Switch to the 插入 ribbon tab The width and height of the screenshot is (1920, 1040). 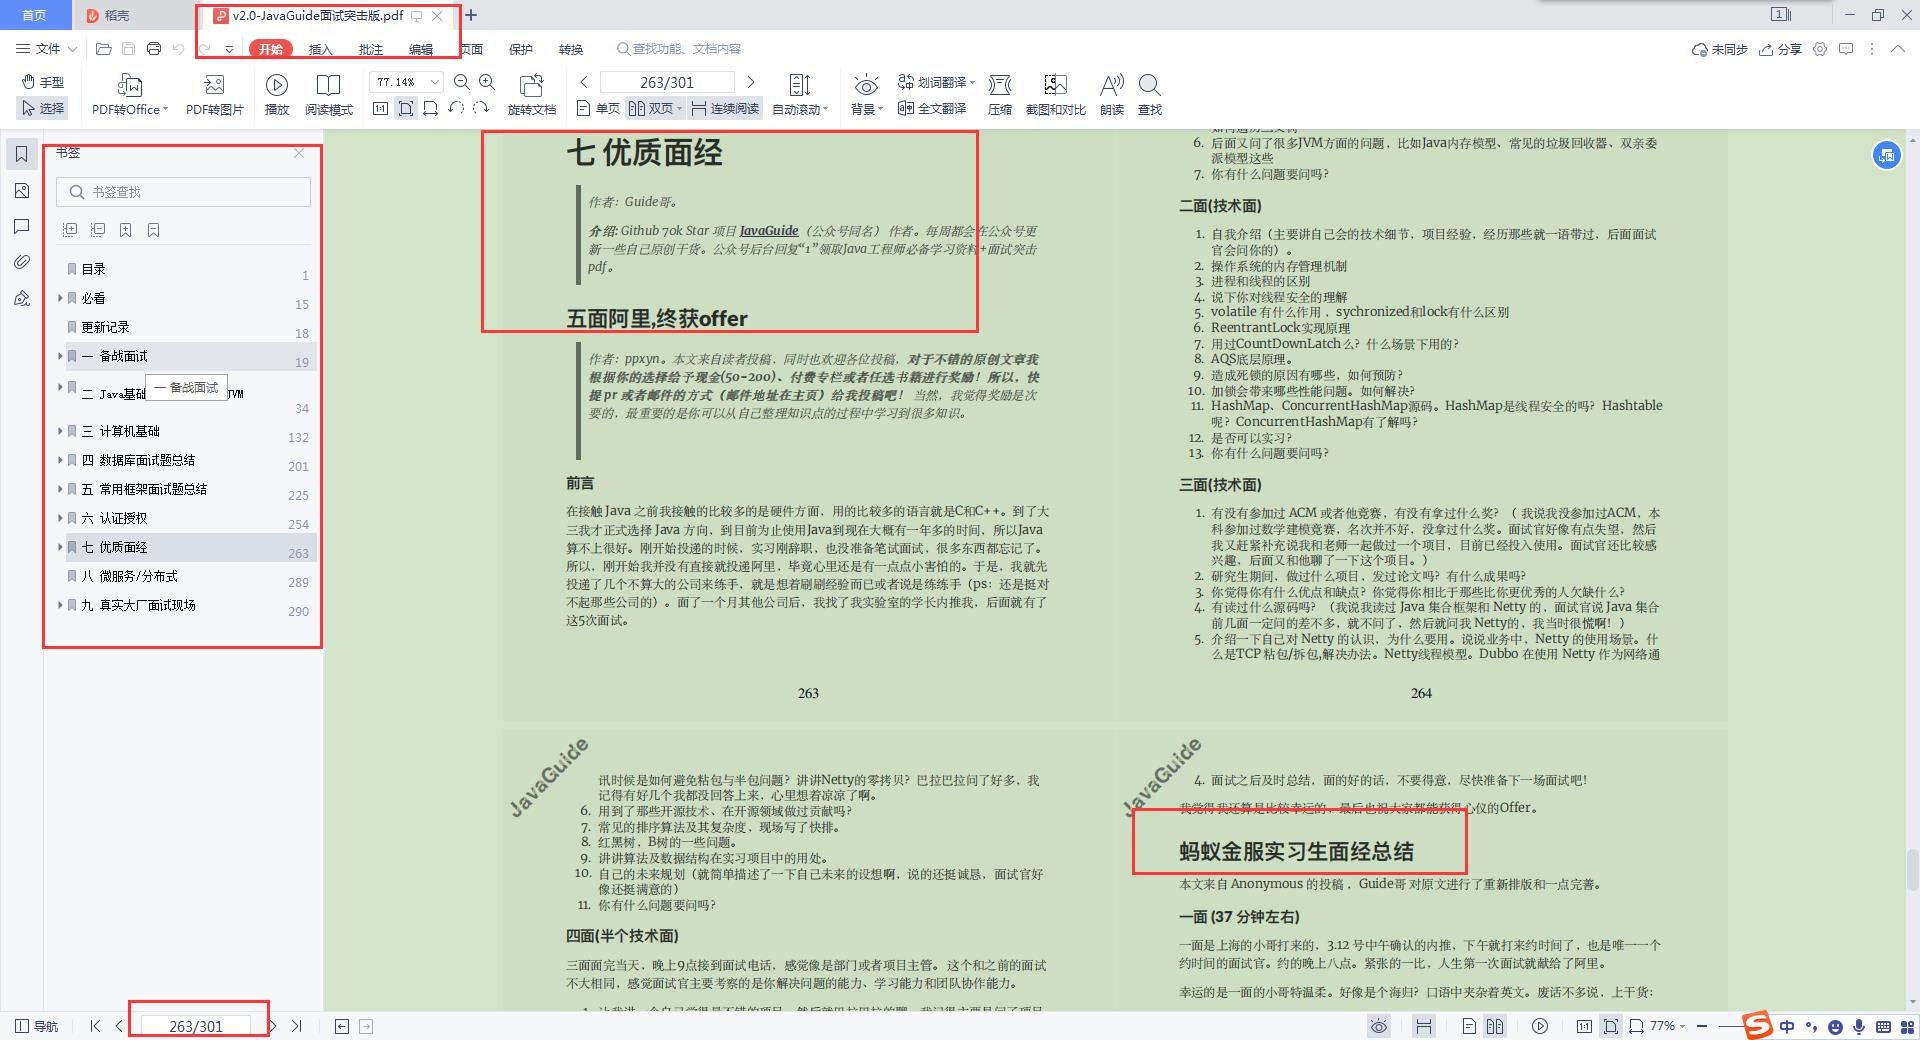coord(320,49)
